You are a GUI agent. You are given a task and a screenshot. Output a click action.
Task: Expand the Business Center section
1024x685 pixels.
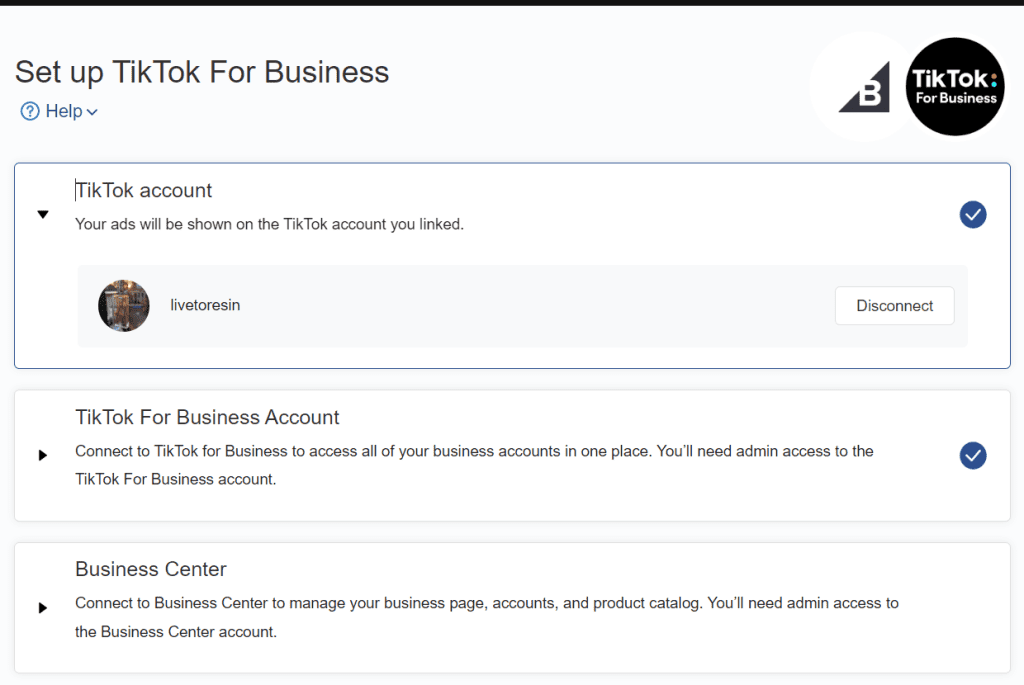click(43, 608)
